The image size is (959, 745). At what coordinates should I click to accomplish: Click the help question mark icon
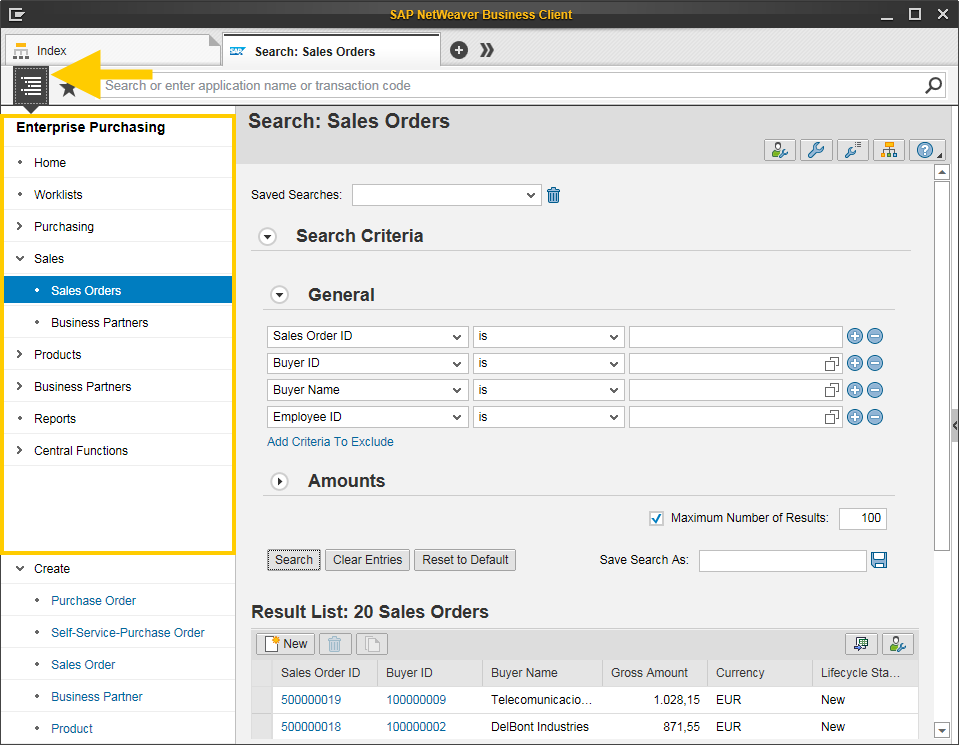coord(927,150)
